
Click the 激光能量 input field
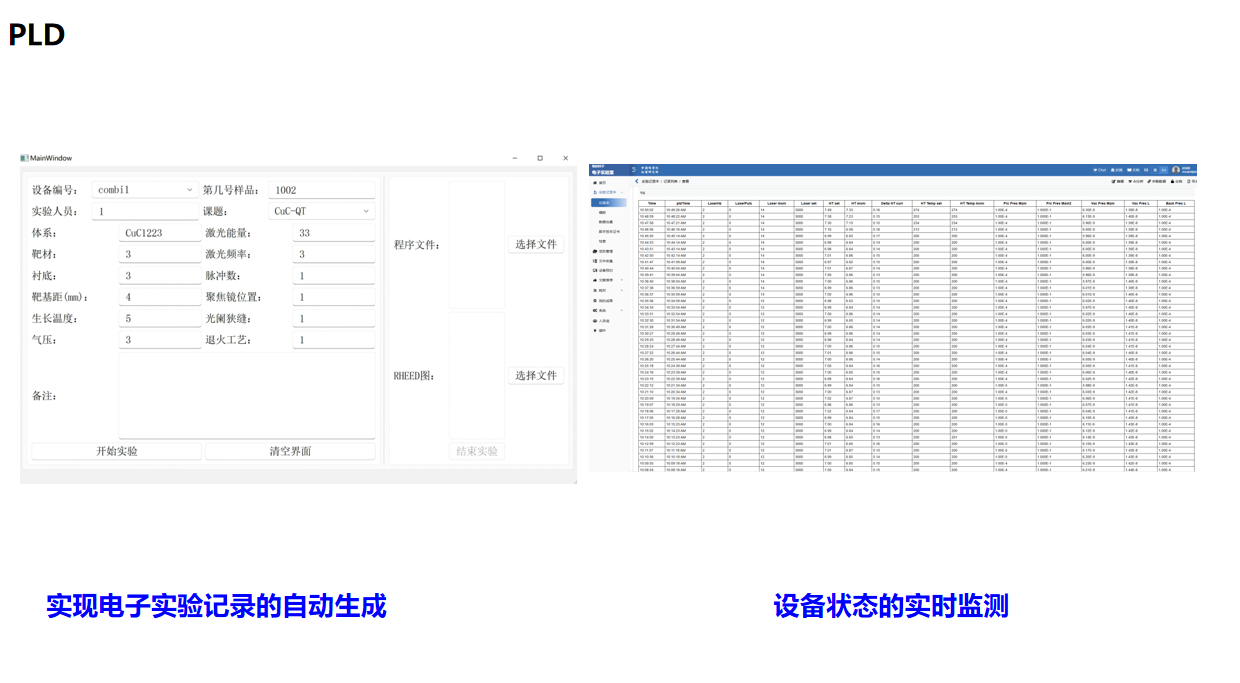pyautogui.click(x=334, y=233)
